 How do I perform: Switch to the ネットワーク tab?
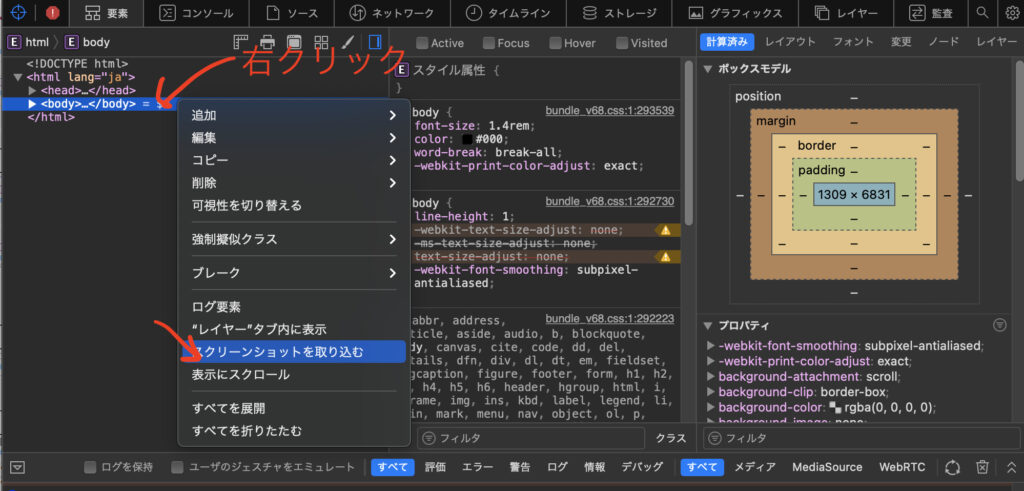coord(392,13)
